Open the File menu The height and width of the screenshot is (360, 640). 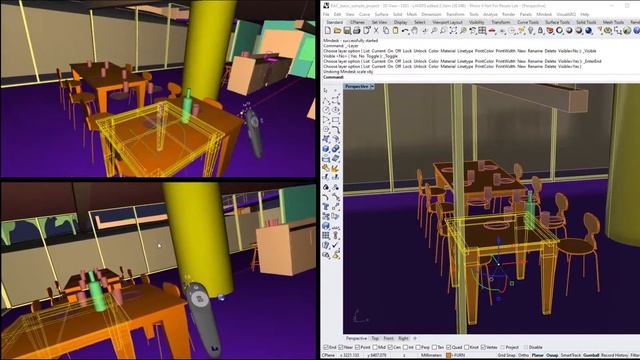click(326, 14)
